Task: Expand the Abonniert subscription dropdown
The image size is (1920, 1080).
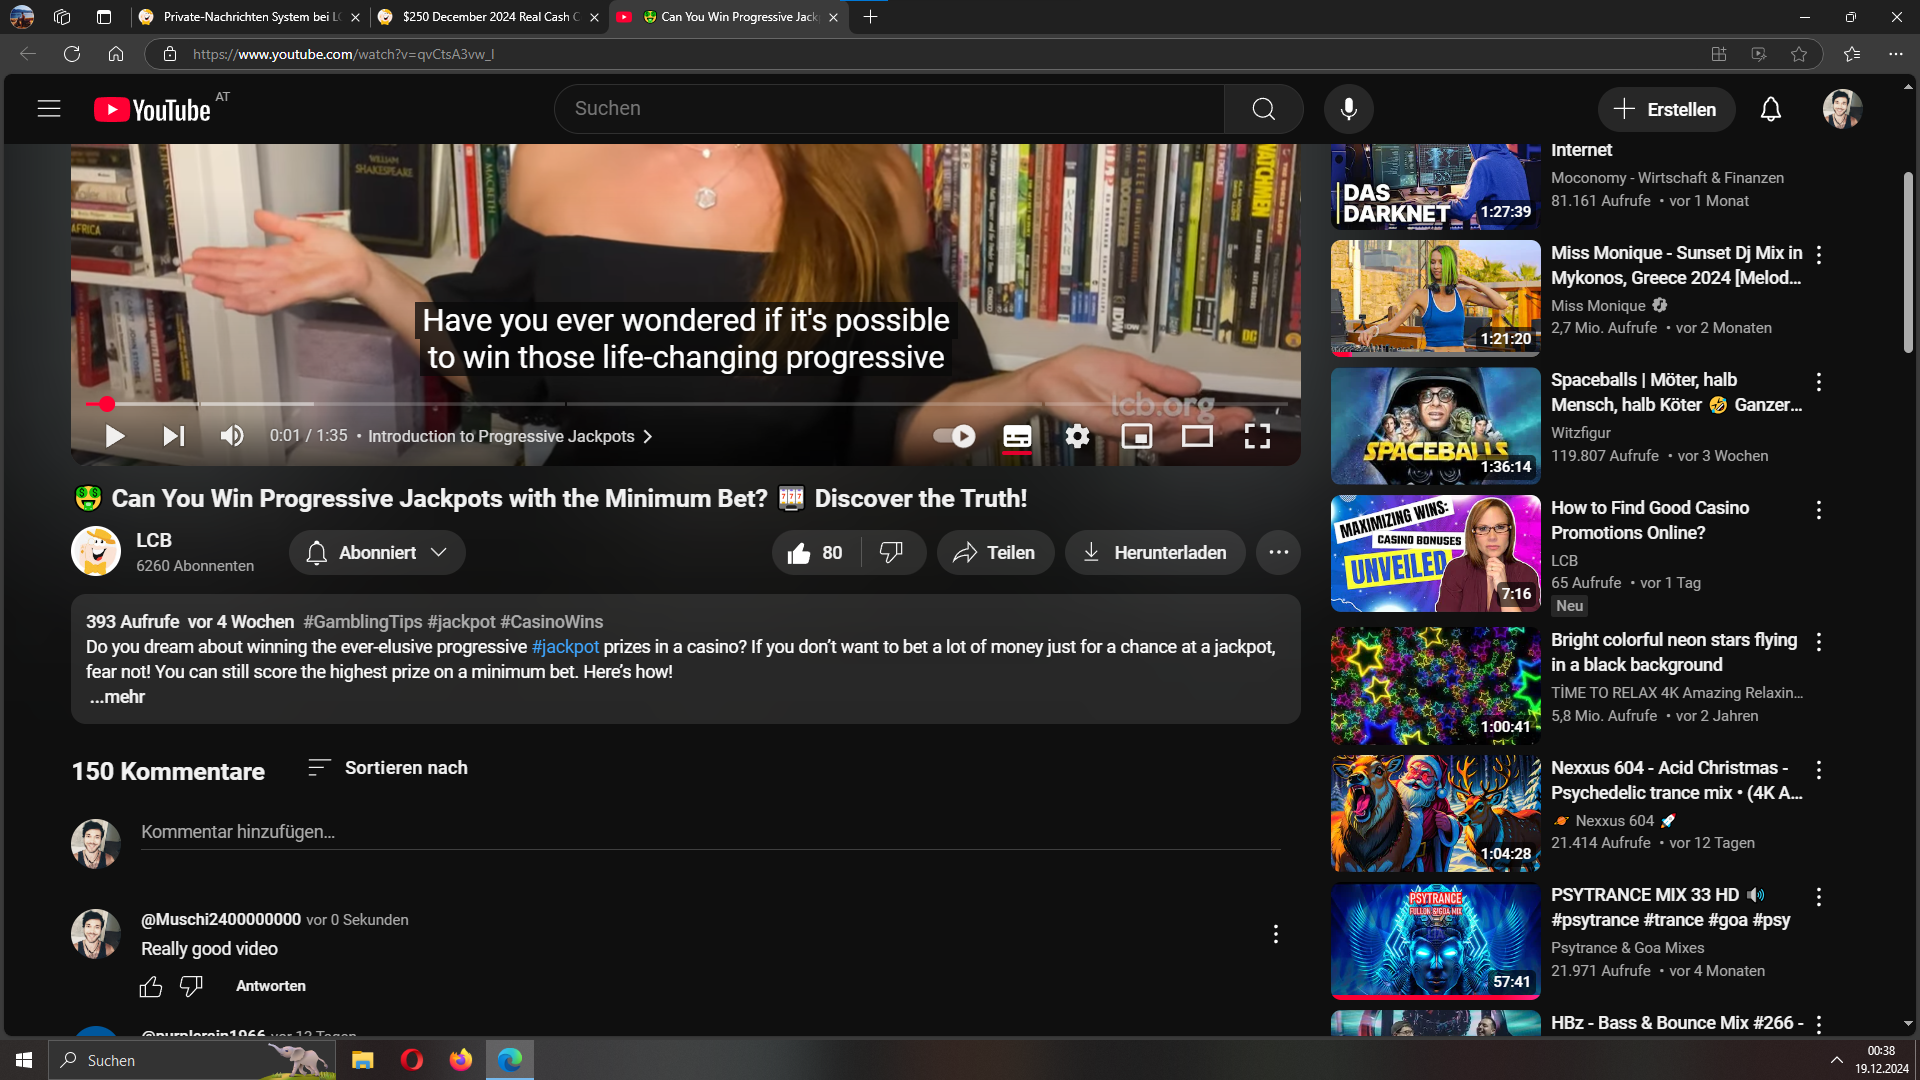Action: [377, 553]
